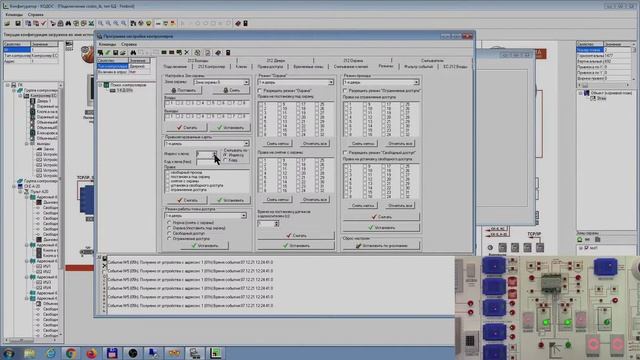Click horizontal scrollbar below main device tree
Screen dimensions: 640x360
[31, 340]
